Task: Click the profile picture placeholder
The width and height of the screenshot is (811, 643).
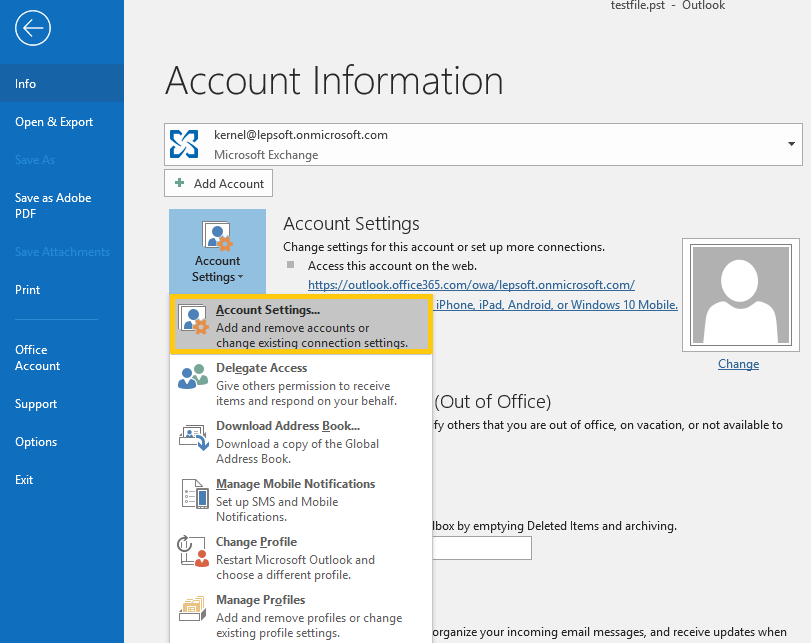Action: tap(740, 294)
